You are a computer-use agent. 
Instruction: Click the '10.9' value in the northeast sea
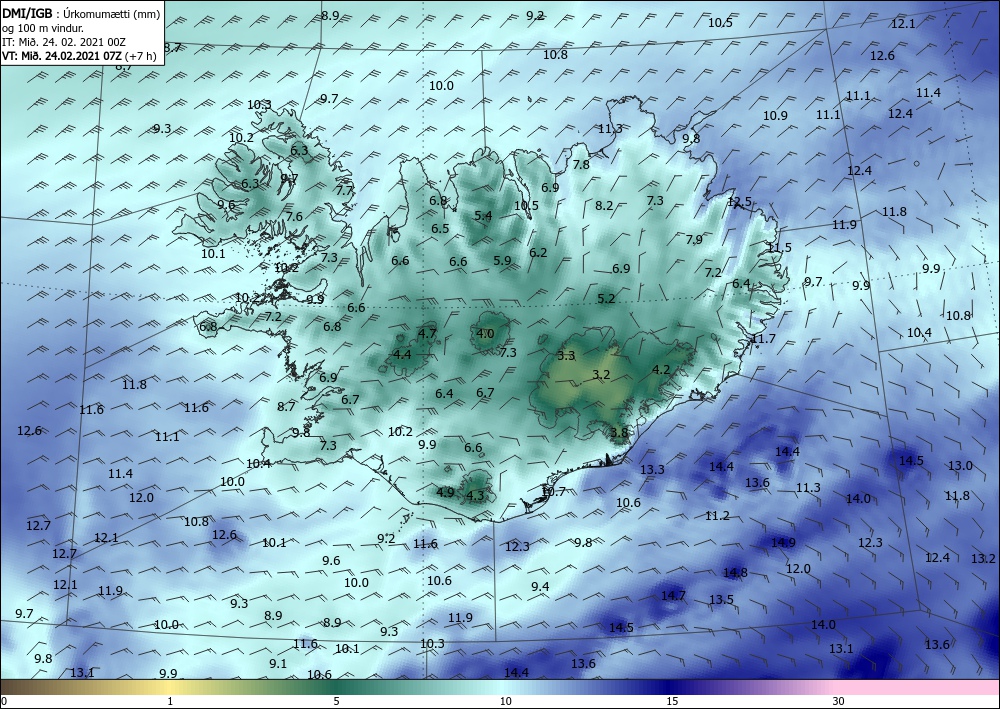pyautogui.click(x=776, y=115)
